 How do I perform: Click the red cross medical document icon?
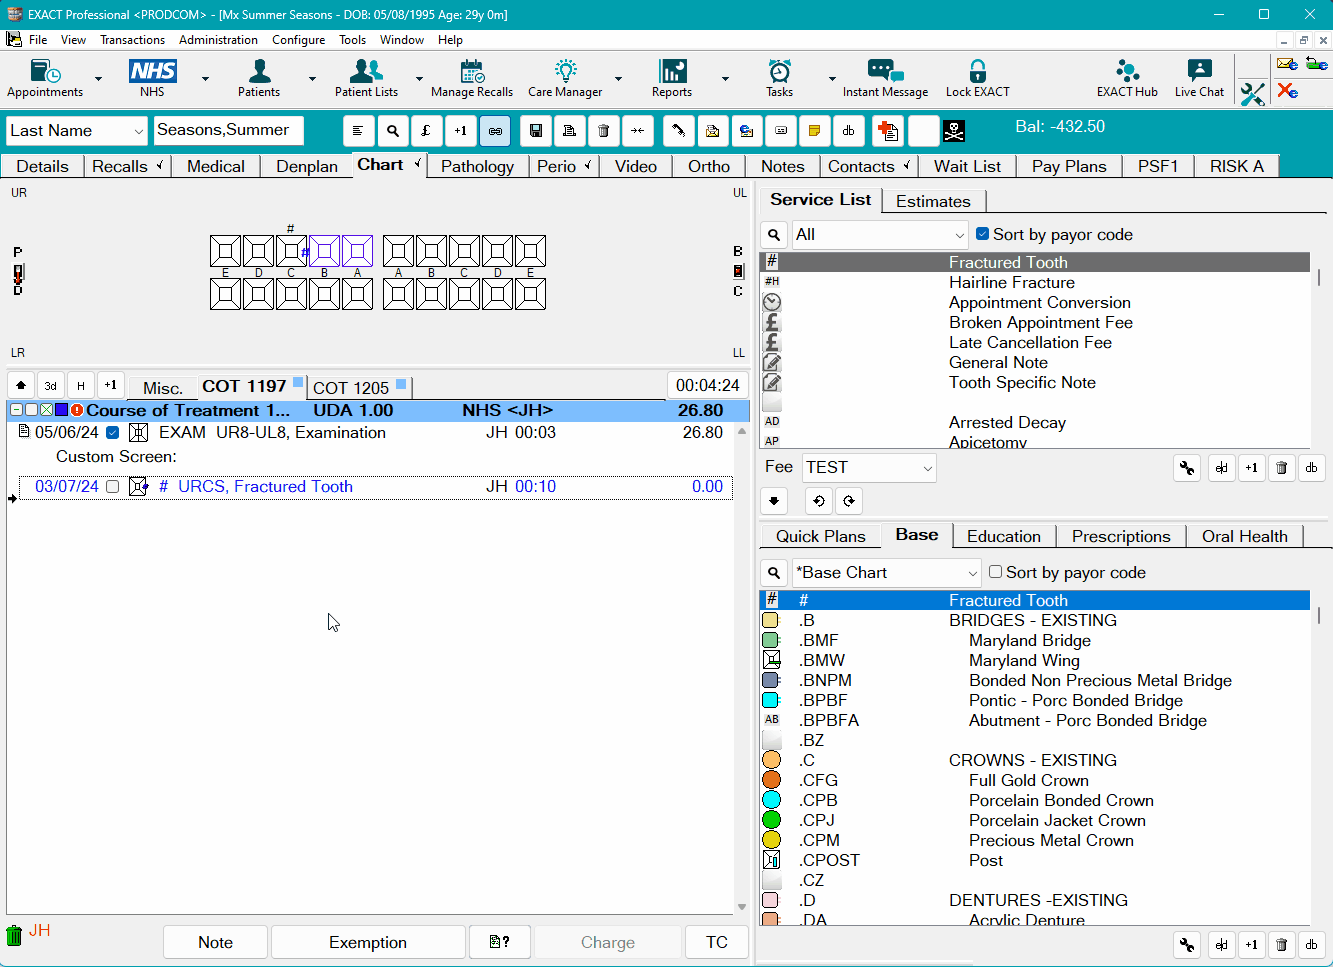coord(888,131)
